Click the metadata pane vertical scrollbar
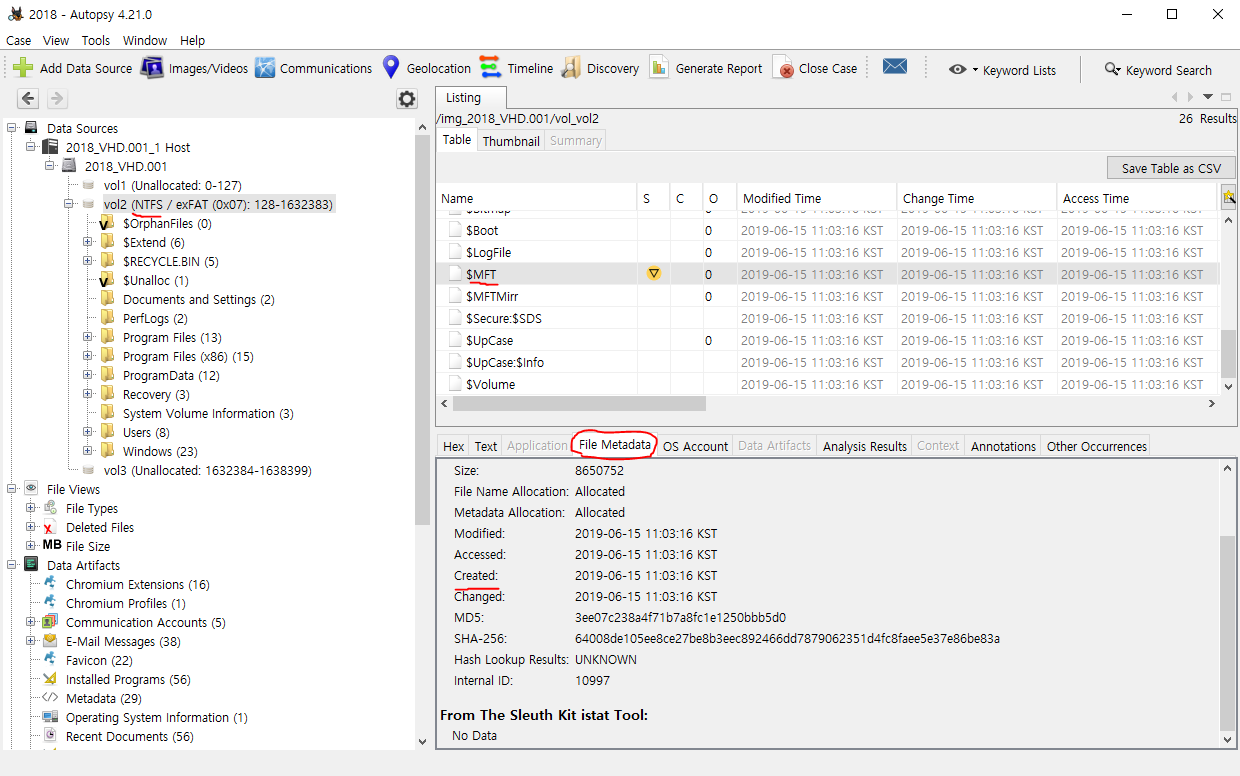This screenshot has width=1240, height=776. 1228,632
